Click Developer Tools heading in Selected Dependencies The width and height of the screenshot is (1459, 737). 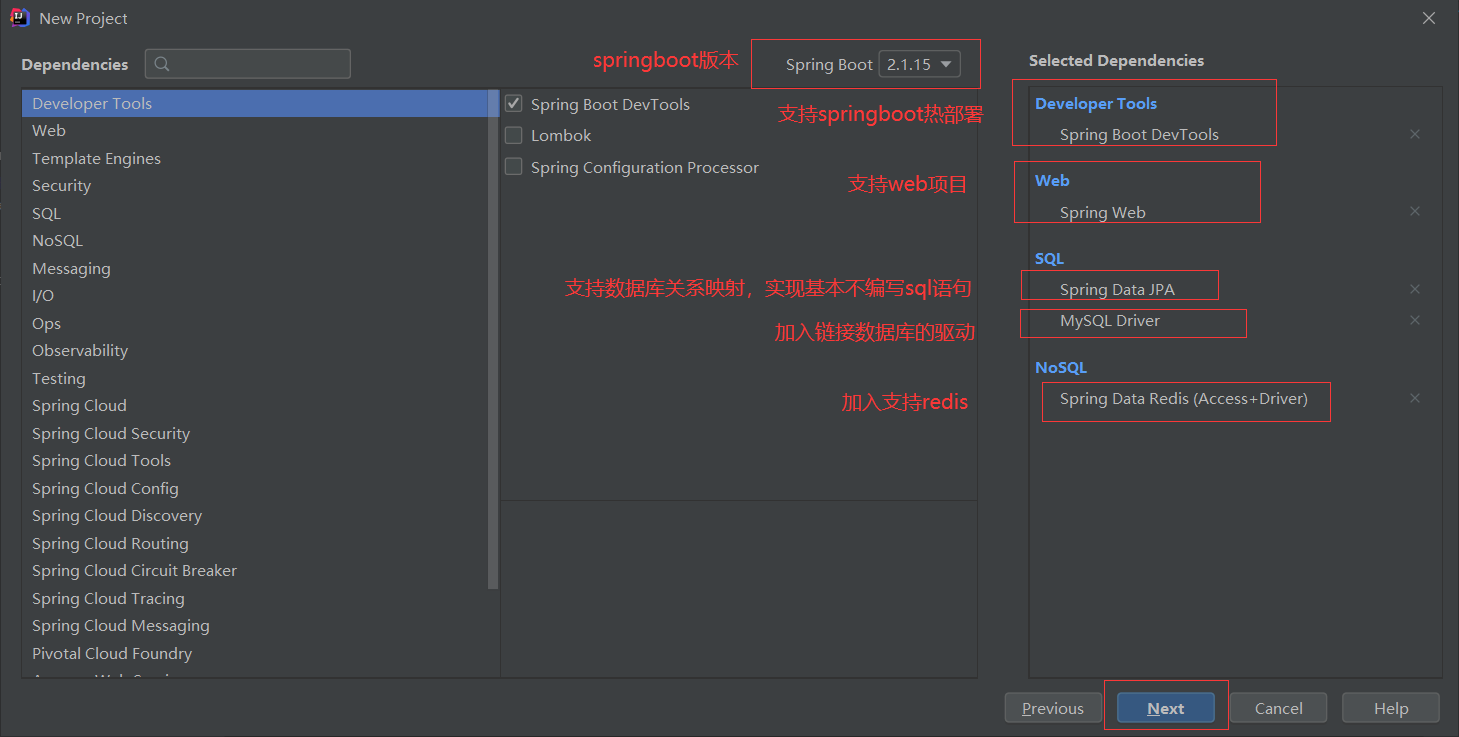pos(1096,103)
